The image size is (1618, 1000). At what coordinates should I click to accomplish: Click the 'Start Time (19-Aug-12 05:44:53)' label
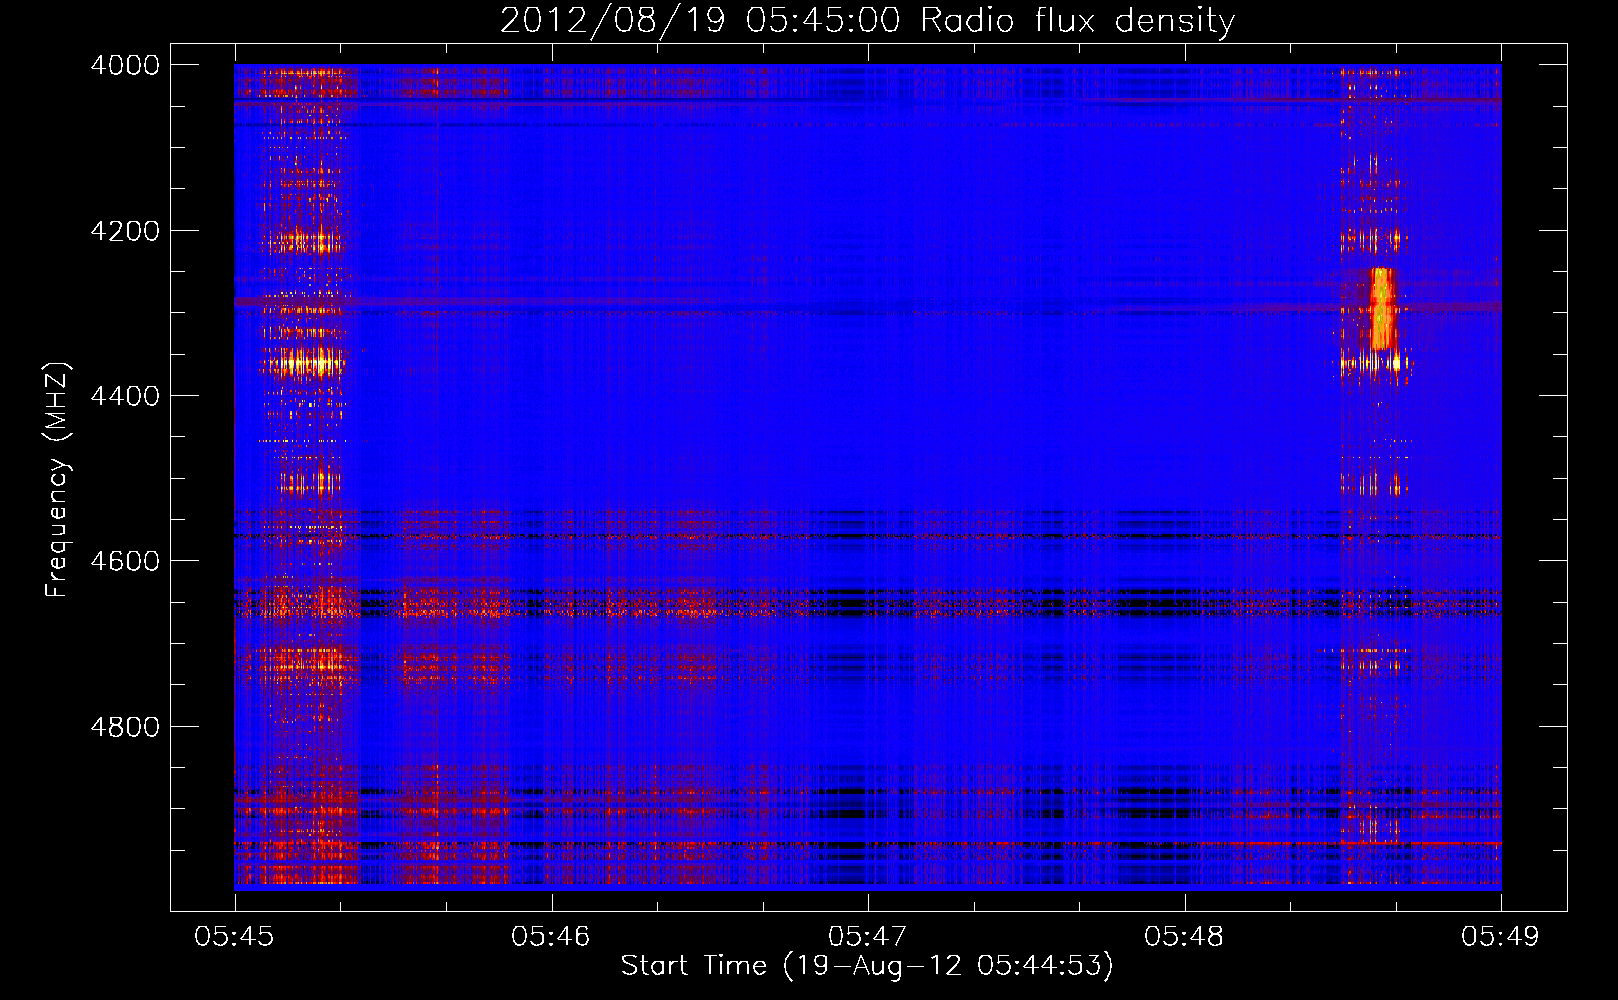click(x=867, y=966)
